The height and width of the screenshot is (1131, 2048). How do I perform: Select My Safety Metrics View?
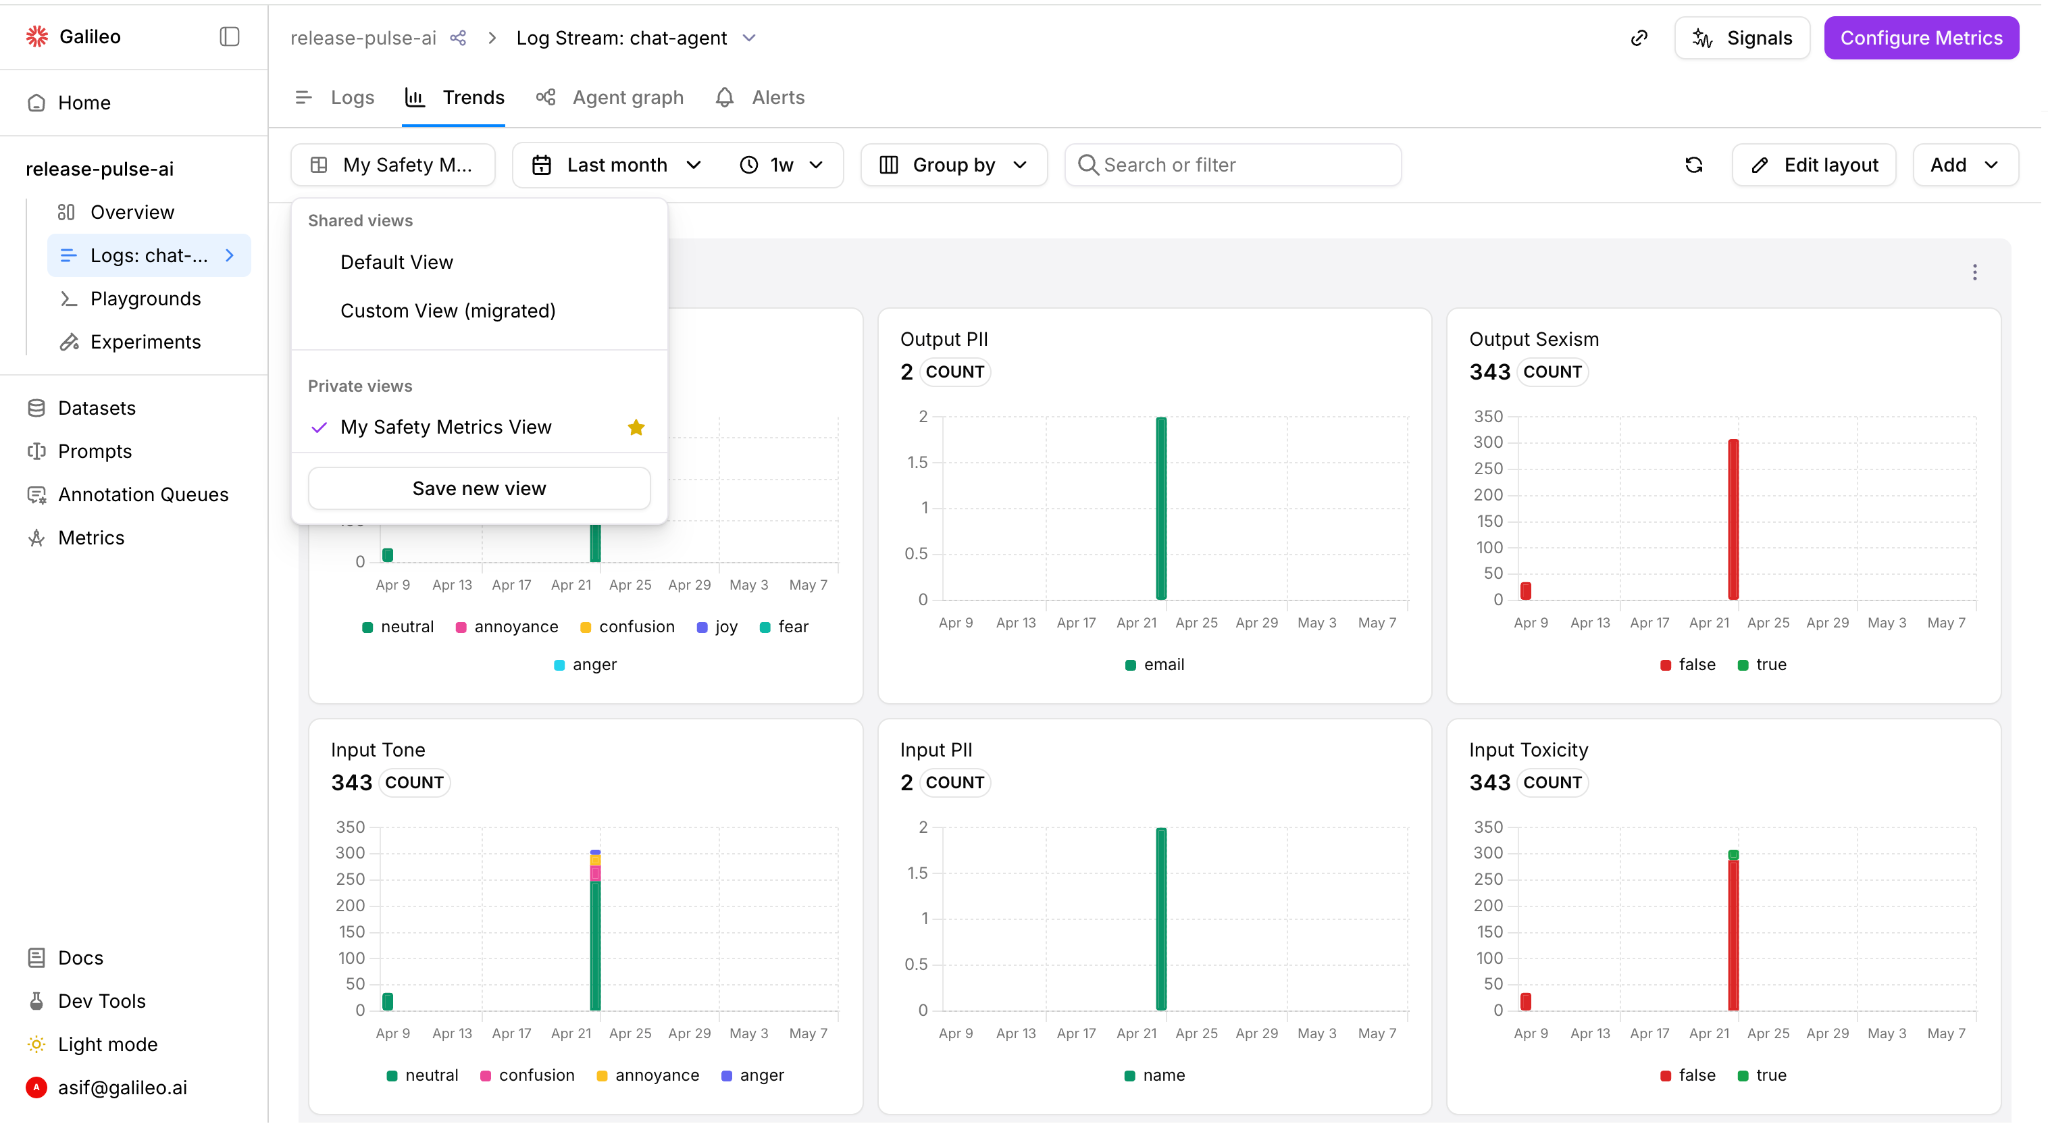[x=446, y=427]
